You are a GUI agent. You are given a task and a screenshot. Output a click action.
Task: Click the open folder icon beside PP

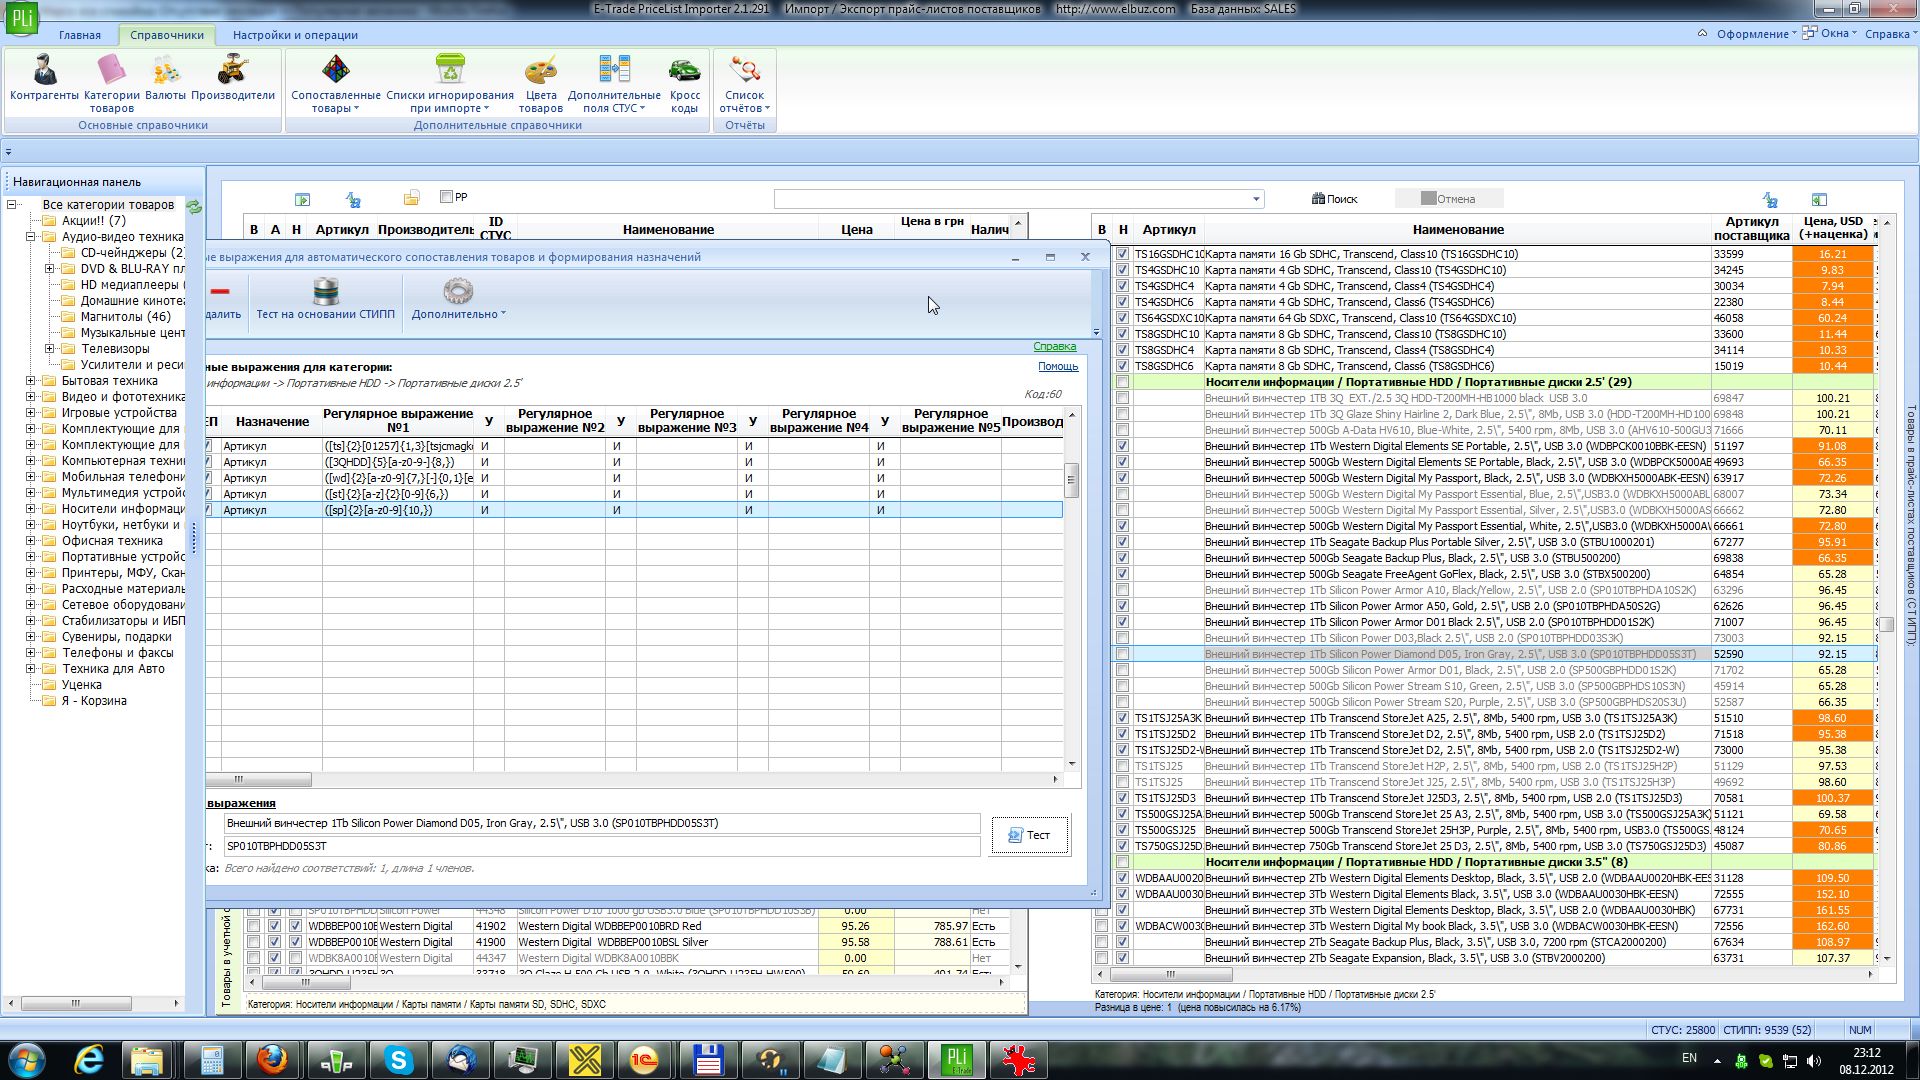point(411,198)
